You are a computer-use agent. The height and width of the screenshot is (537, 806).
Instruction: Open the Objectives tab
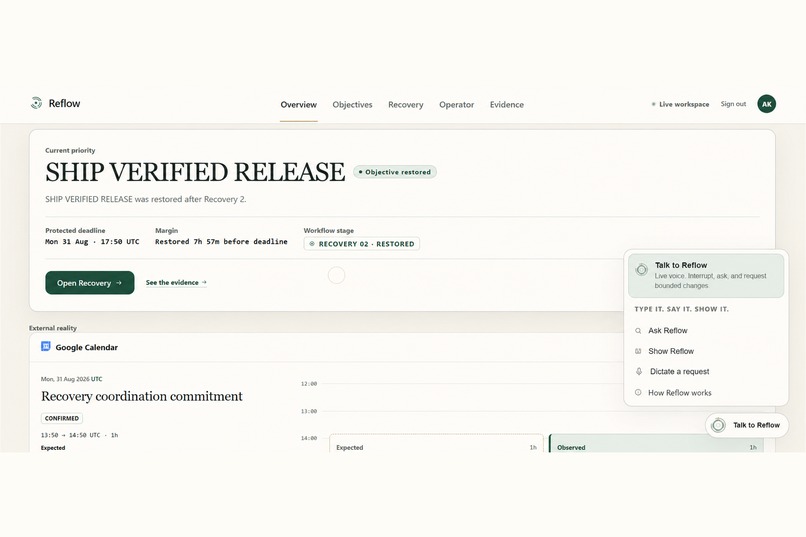(x=352, y=104)
